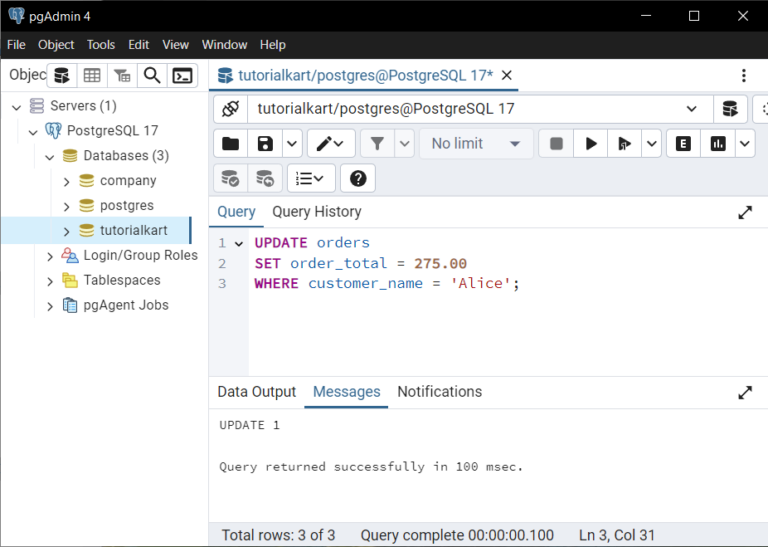Collapse the UPDATE statement fold arrow at line 1

(239, 243)
